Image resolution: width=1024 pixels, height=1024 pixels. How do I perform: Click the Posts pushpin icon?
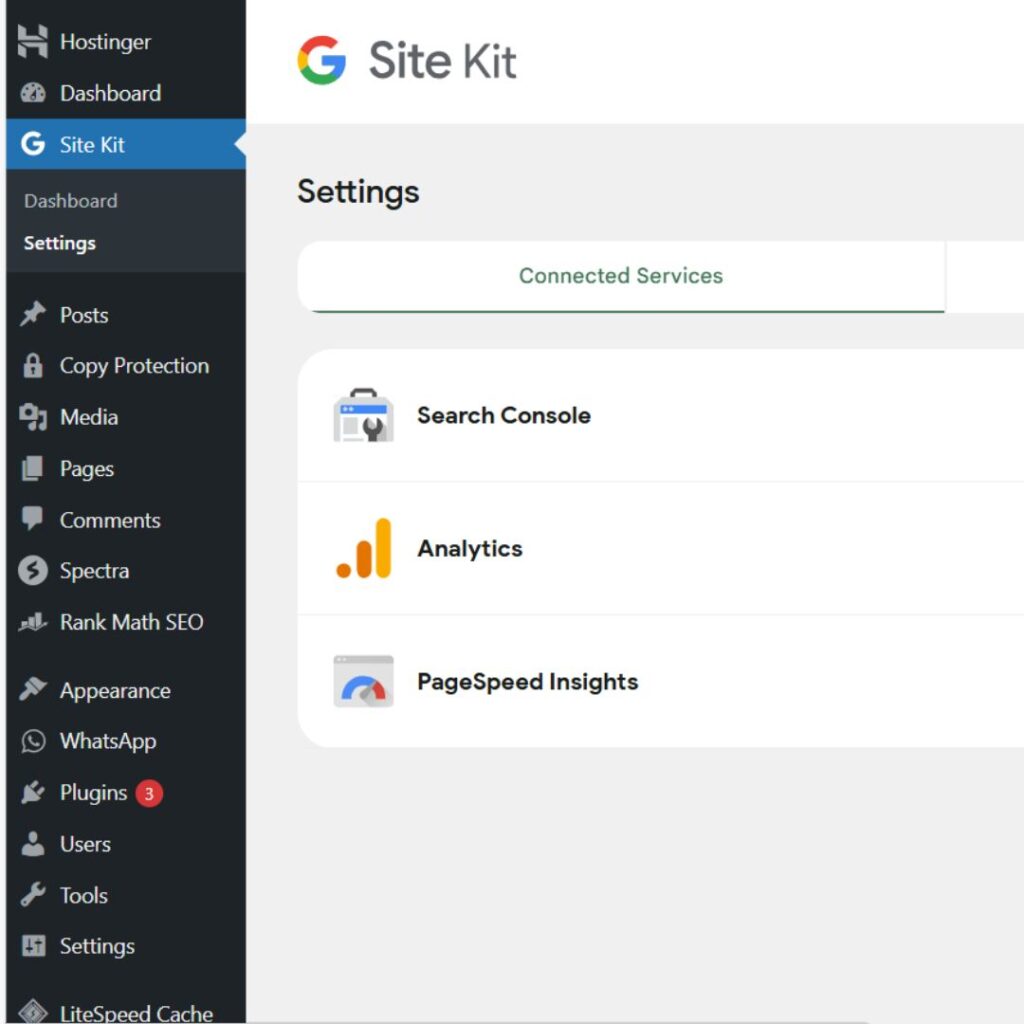point(33,314)
